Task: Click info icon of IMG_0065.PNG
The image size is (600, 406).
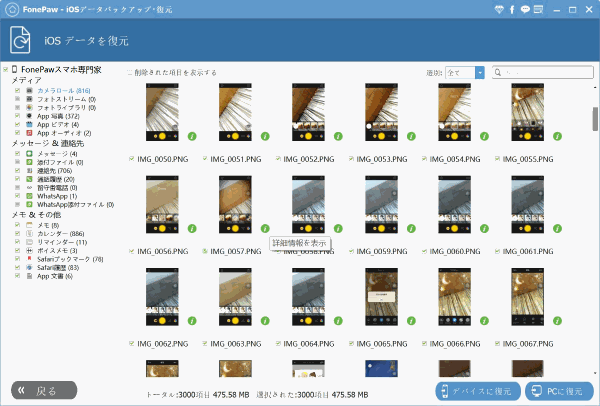Action: 411,321
